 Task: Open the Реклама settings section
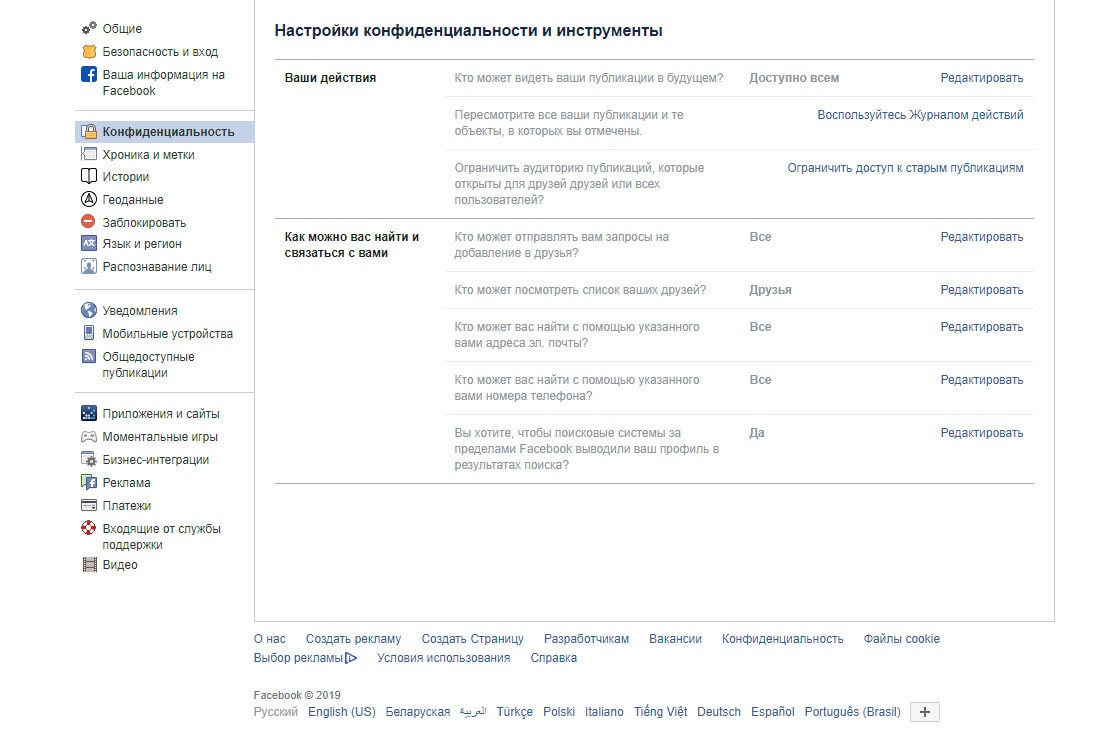(x=126, y=483)
